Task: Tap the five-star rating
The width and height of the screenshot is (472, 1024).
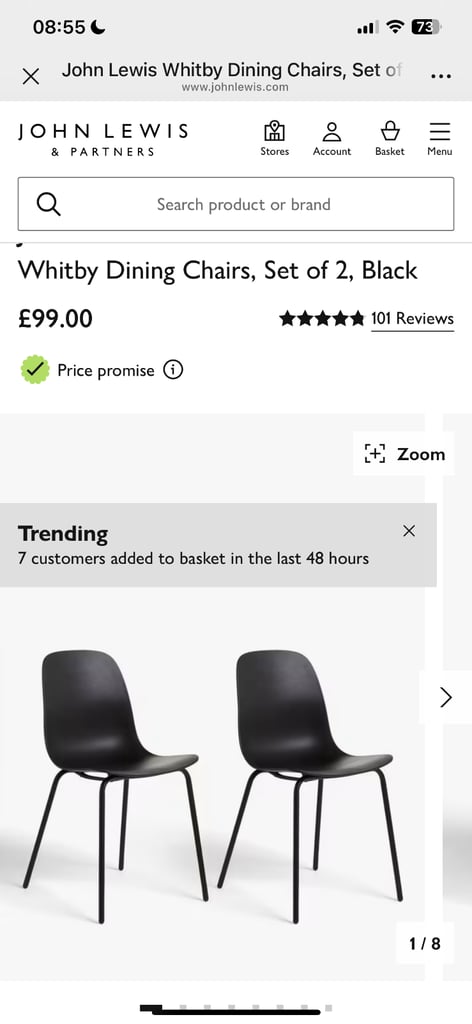Action: (x=322, y=319)
